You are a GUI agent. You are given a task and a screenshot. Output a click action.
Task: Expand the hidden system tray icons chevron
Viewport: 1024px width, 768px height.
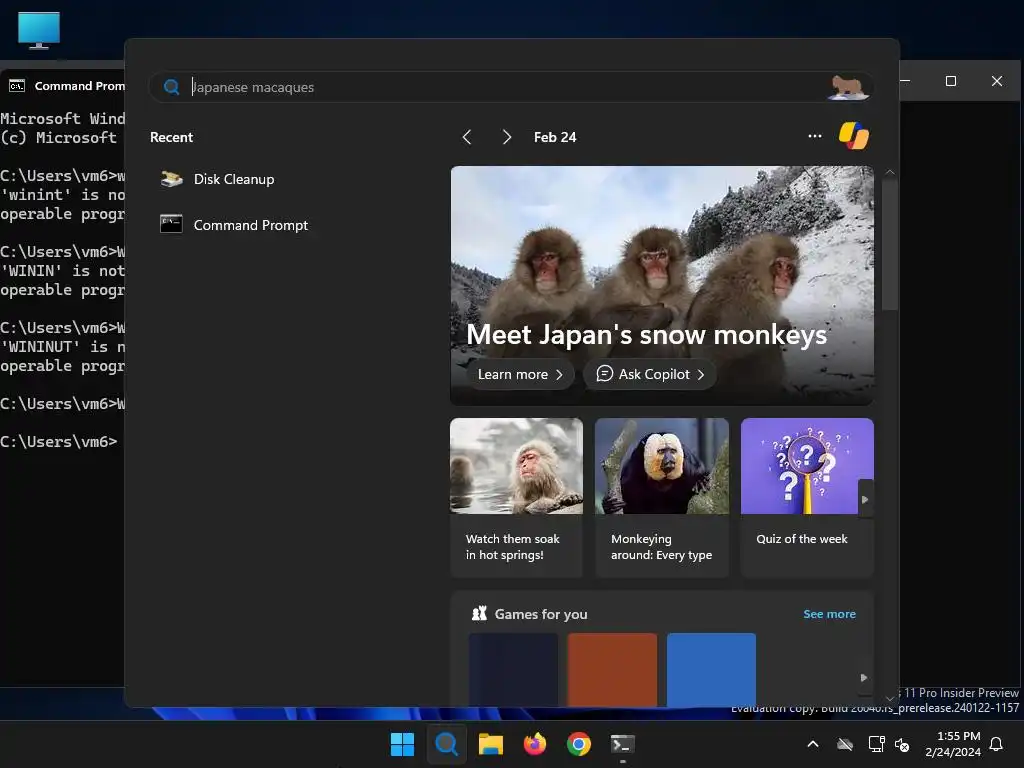click(x=813, y=744)
